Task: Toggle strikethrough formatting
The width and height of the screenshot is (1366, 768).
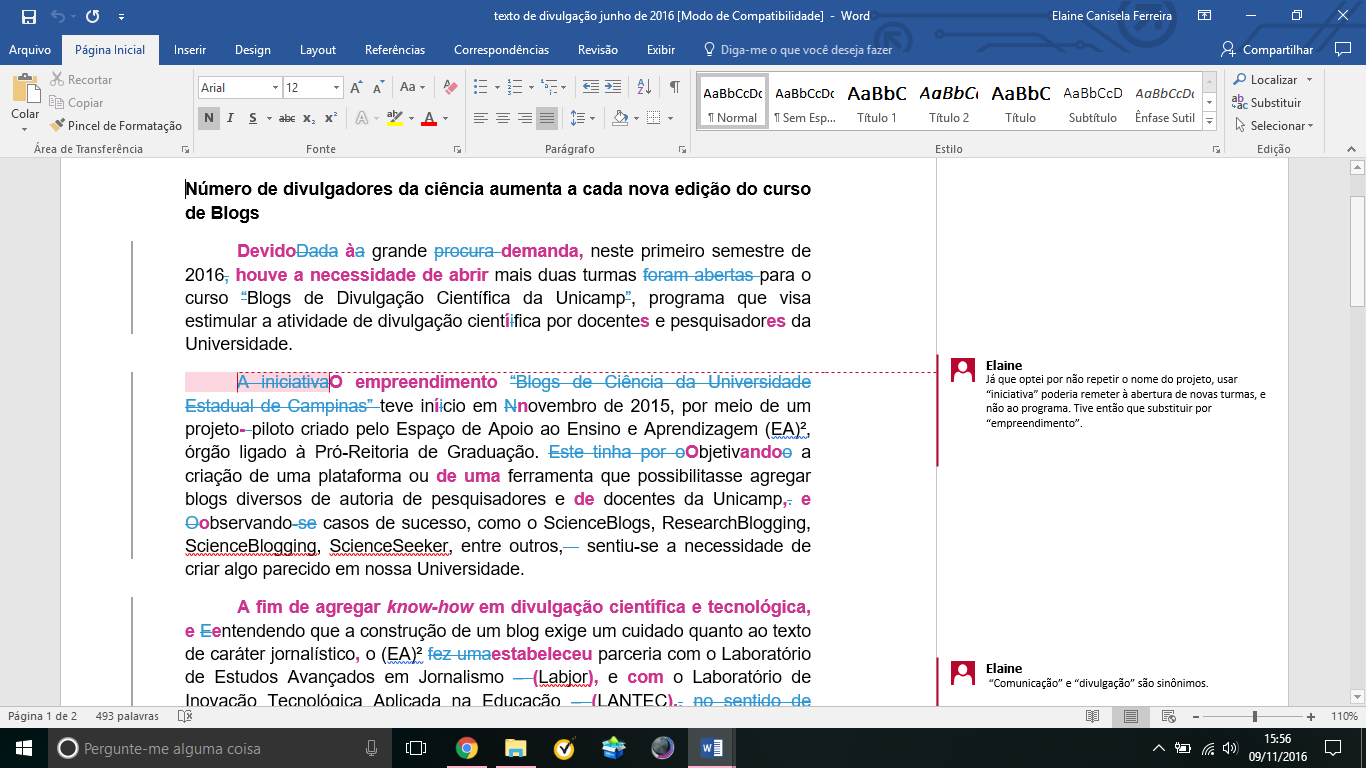Action: 287,118
